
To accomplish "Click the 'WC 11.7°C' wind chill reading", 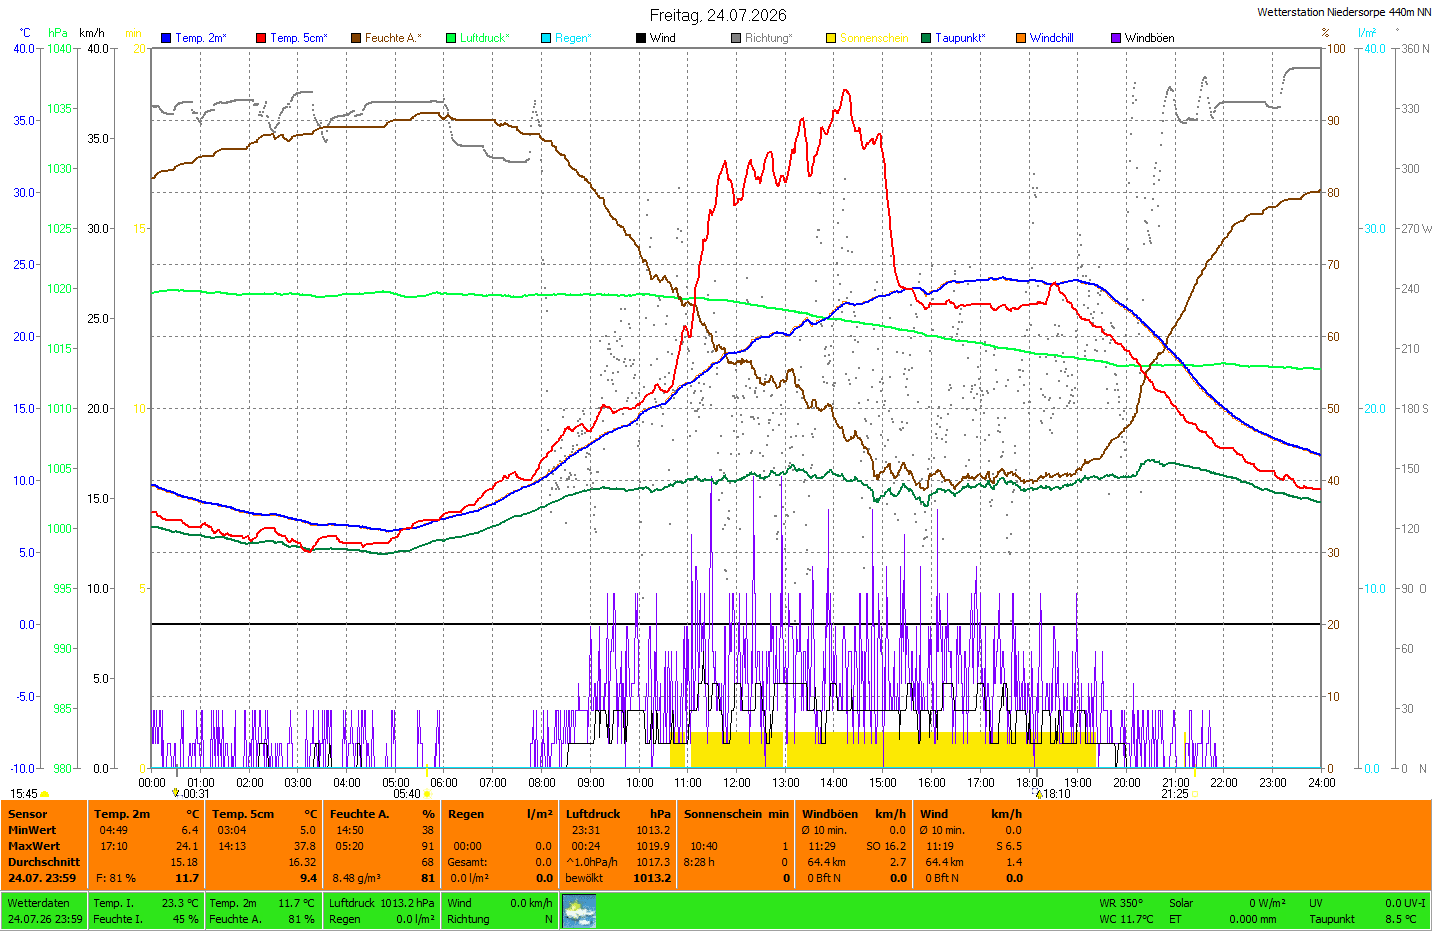I will coord(1126,919).
